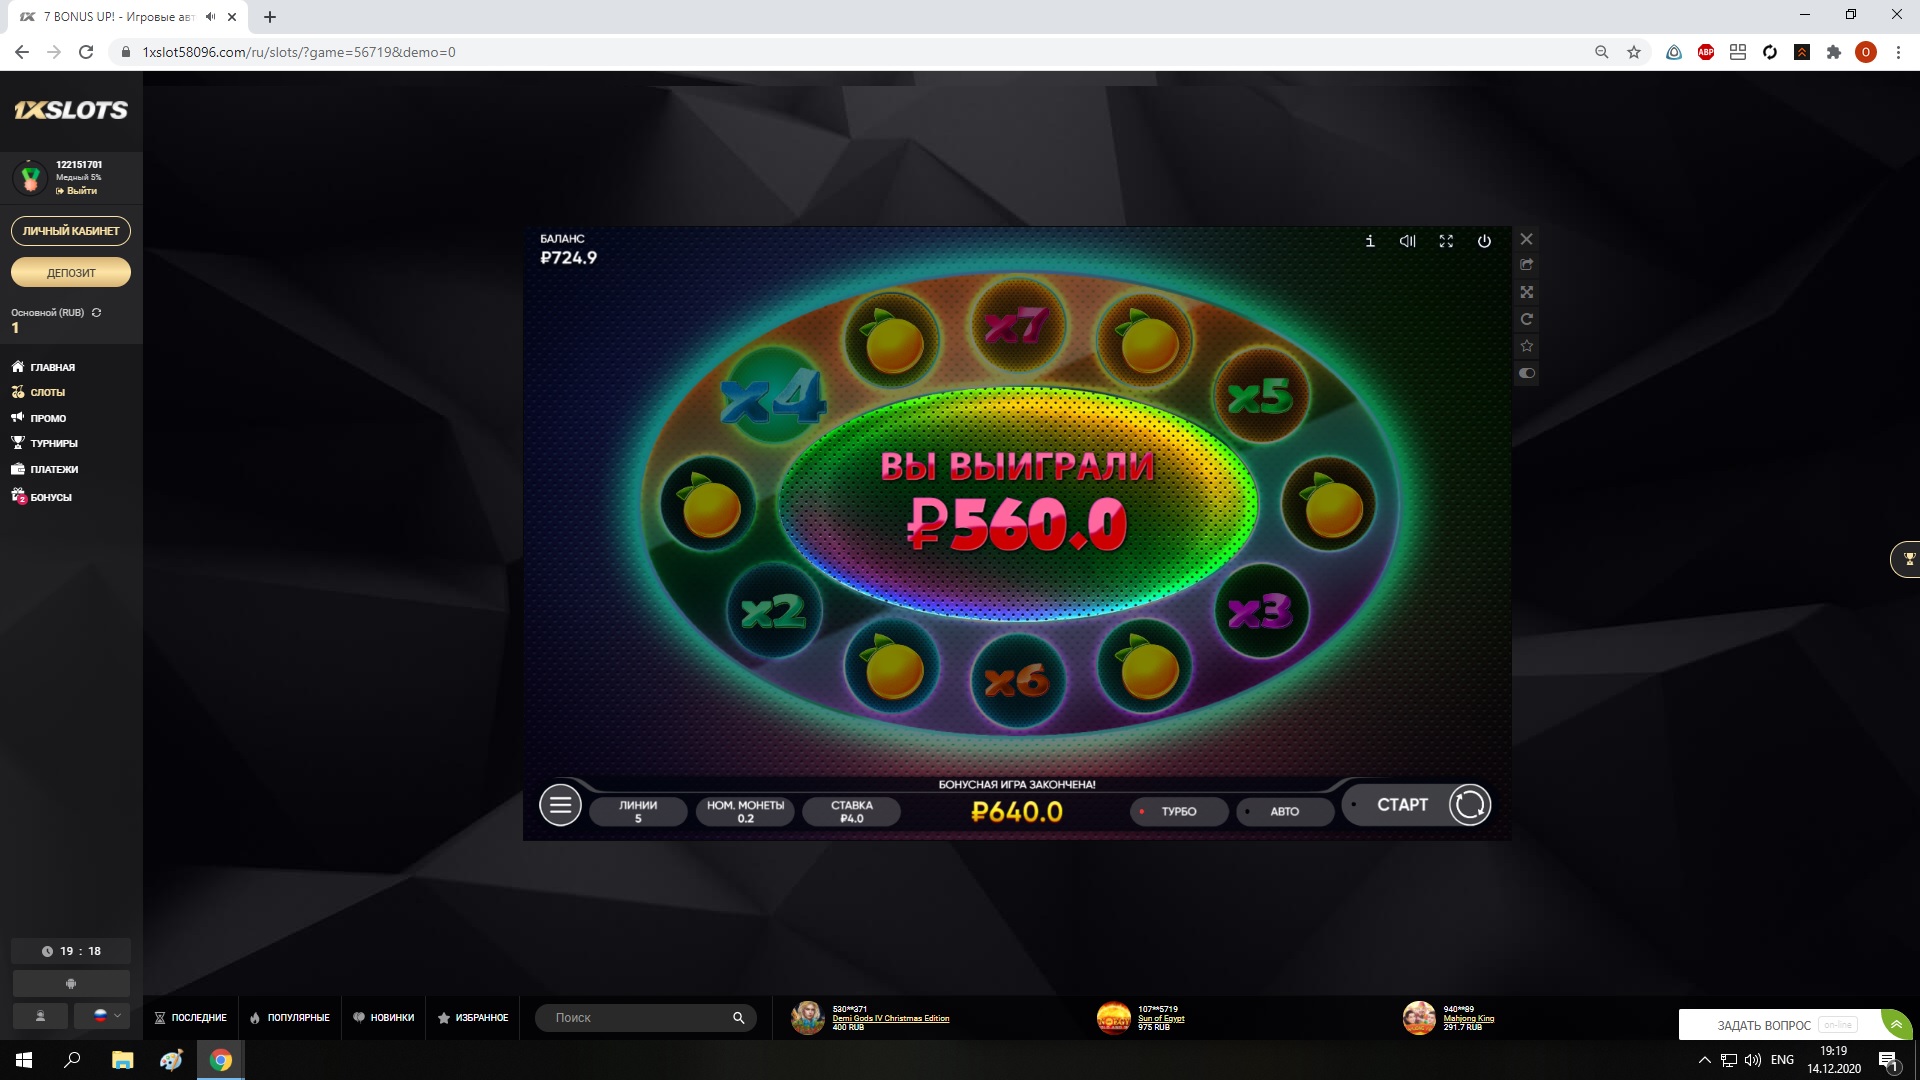Refresh the Основной (RUB) balance
Viewport: 1920px width, 1080px height.
click(97, 312)
